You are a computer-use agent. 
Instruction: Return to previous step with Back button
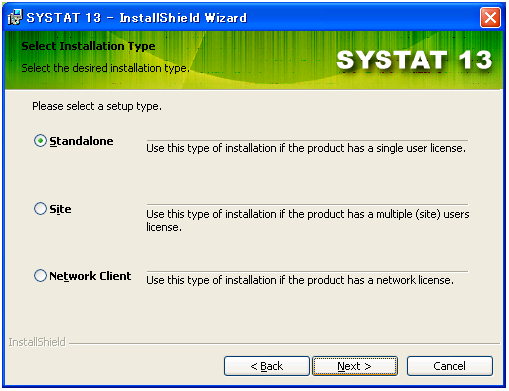tap(267, 366)
